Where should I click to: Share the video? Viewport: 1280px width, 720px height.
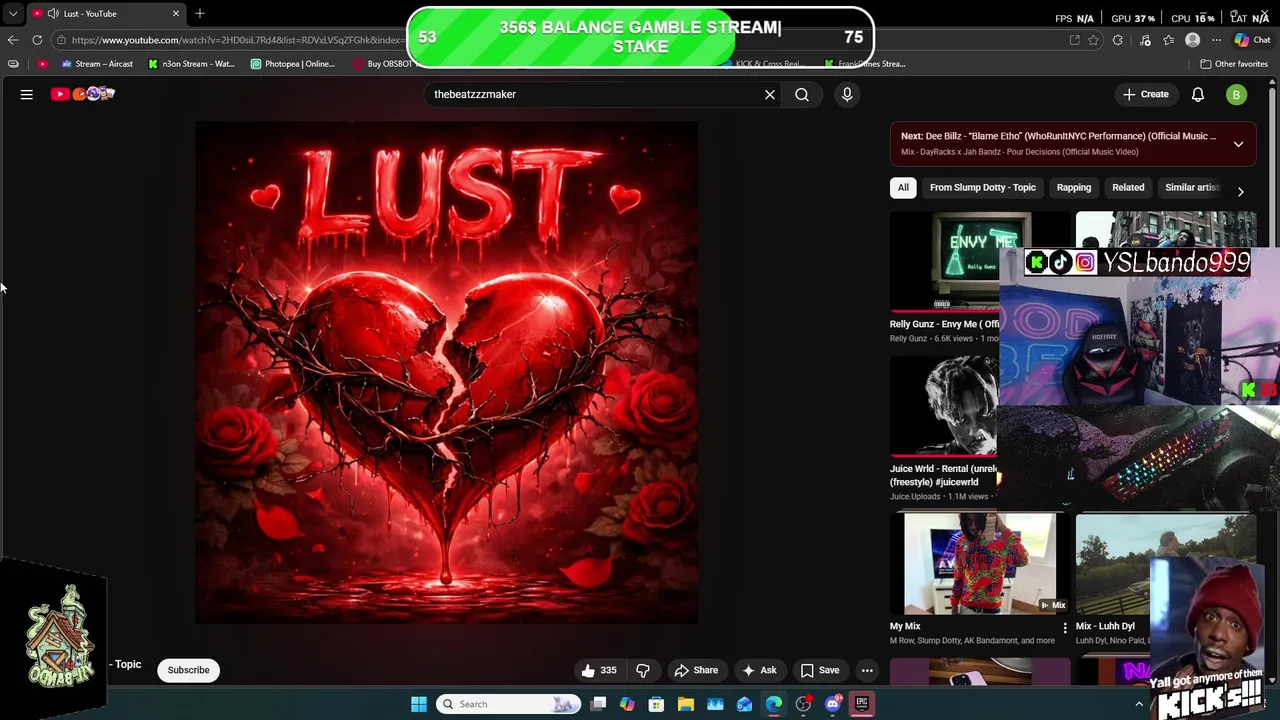point(696,670)
